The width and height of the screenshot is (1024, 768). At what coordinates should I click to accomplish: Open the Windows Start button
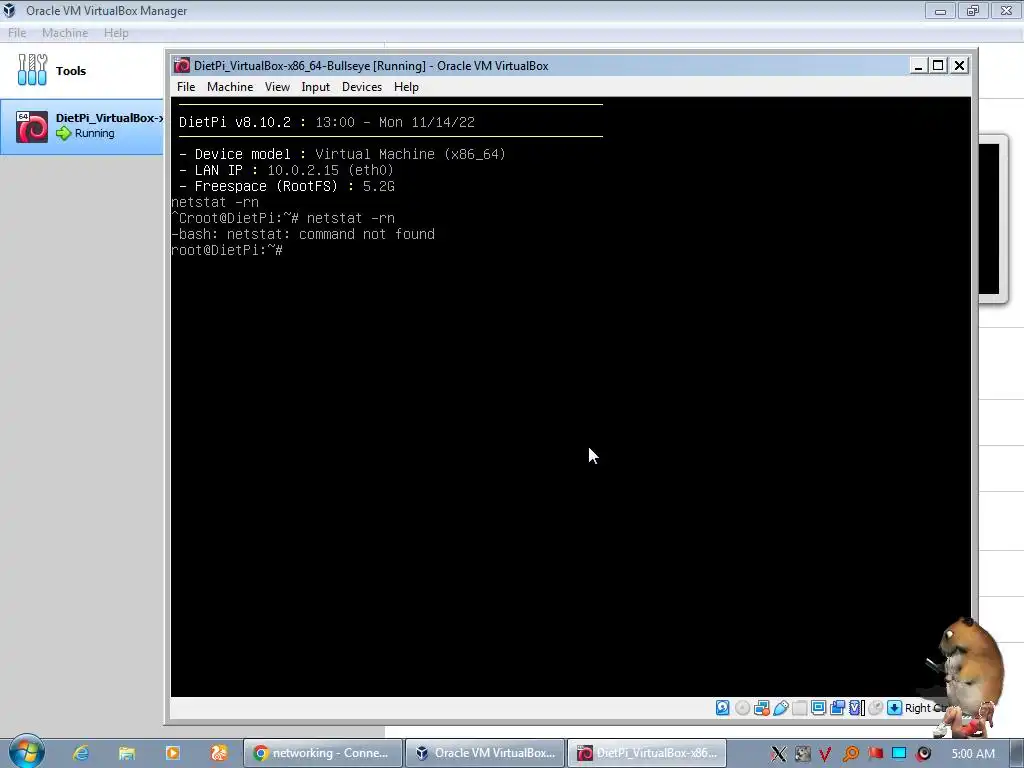26,752
